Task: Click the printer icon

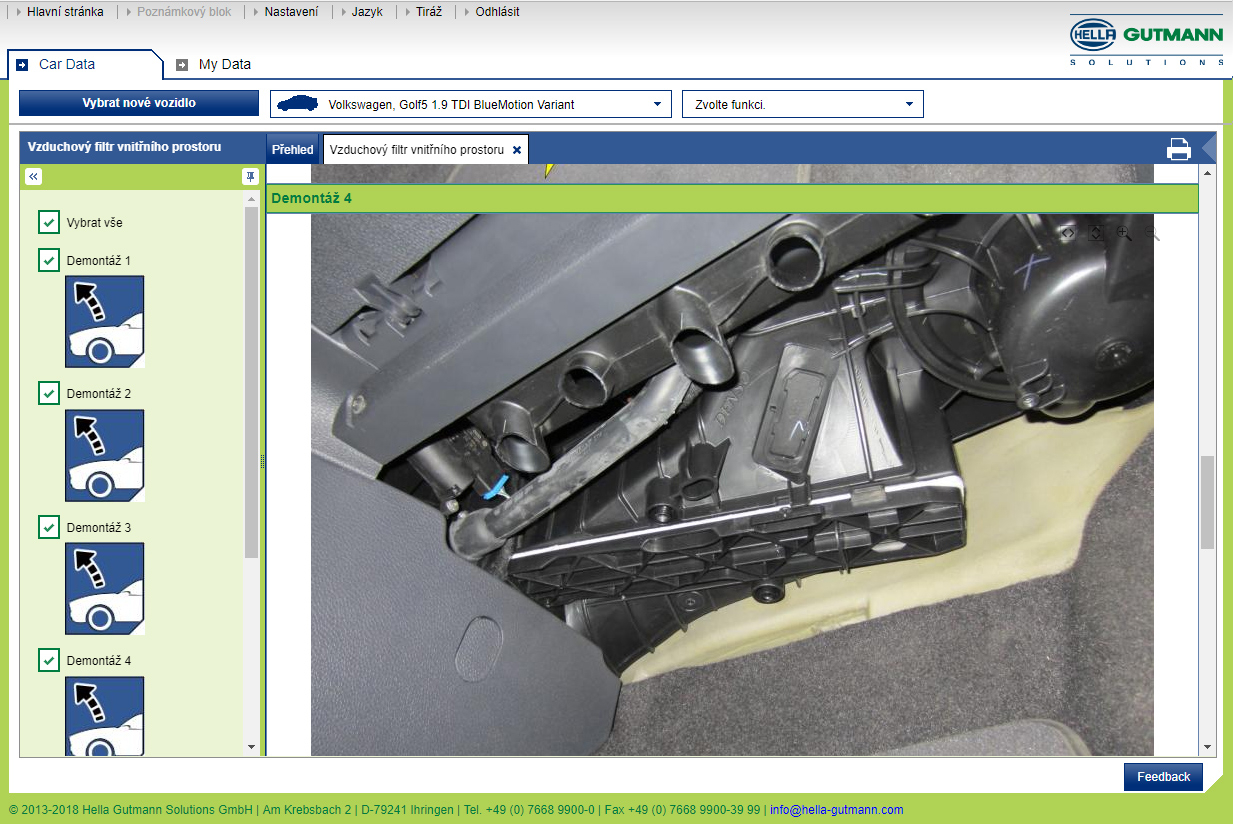Action: click(x=1179, y=149)
